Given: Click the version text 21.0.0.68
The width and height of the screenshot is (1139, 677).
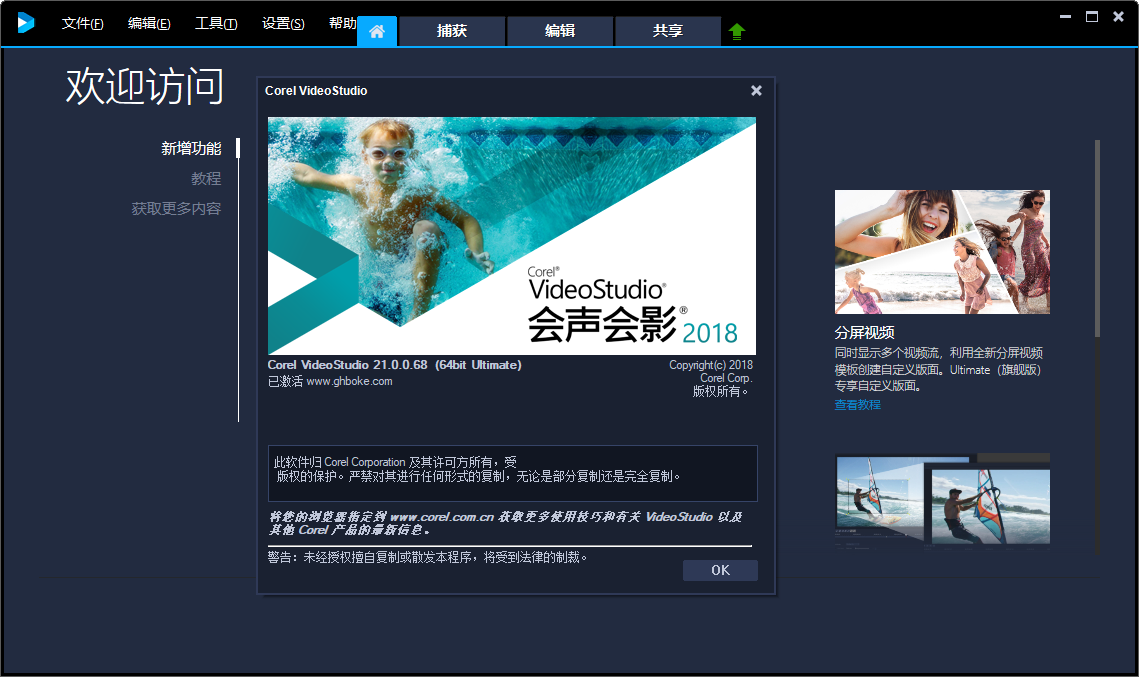Looking at the screenshot, I should pyautogui.click(x=400, y=365).
